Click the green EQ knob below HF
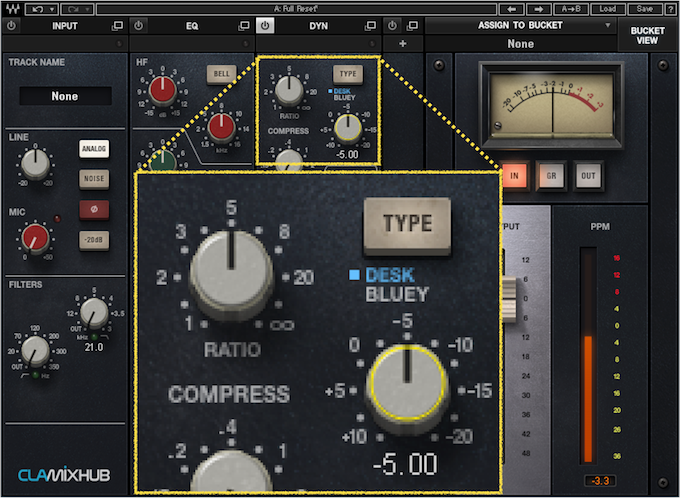The width and height of the screenshot is (680, 498). click(163, 161)
